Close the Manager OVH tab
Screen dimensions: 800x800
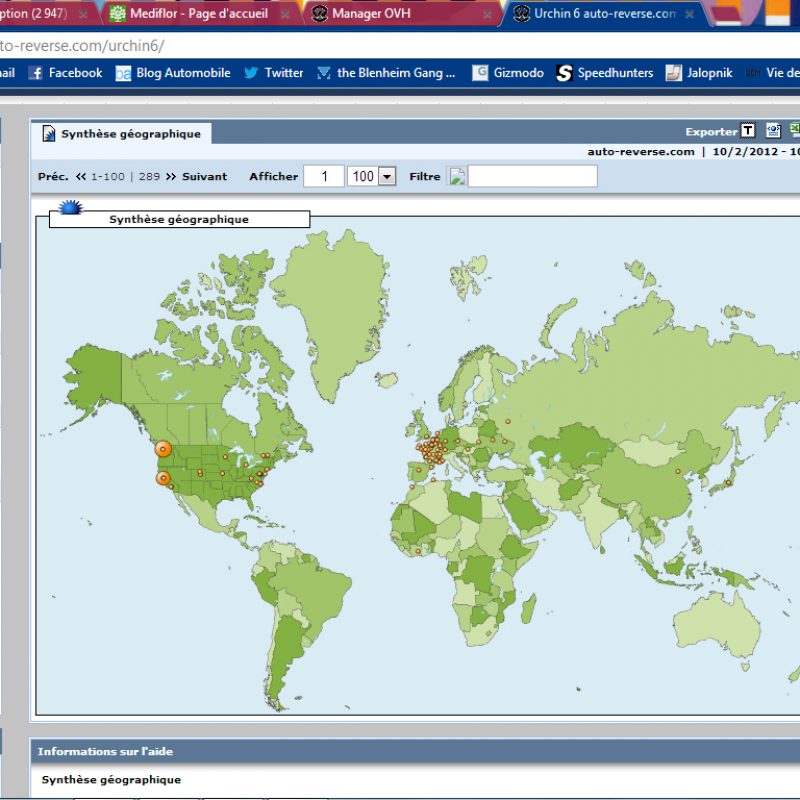click(488, 15)
